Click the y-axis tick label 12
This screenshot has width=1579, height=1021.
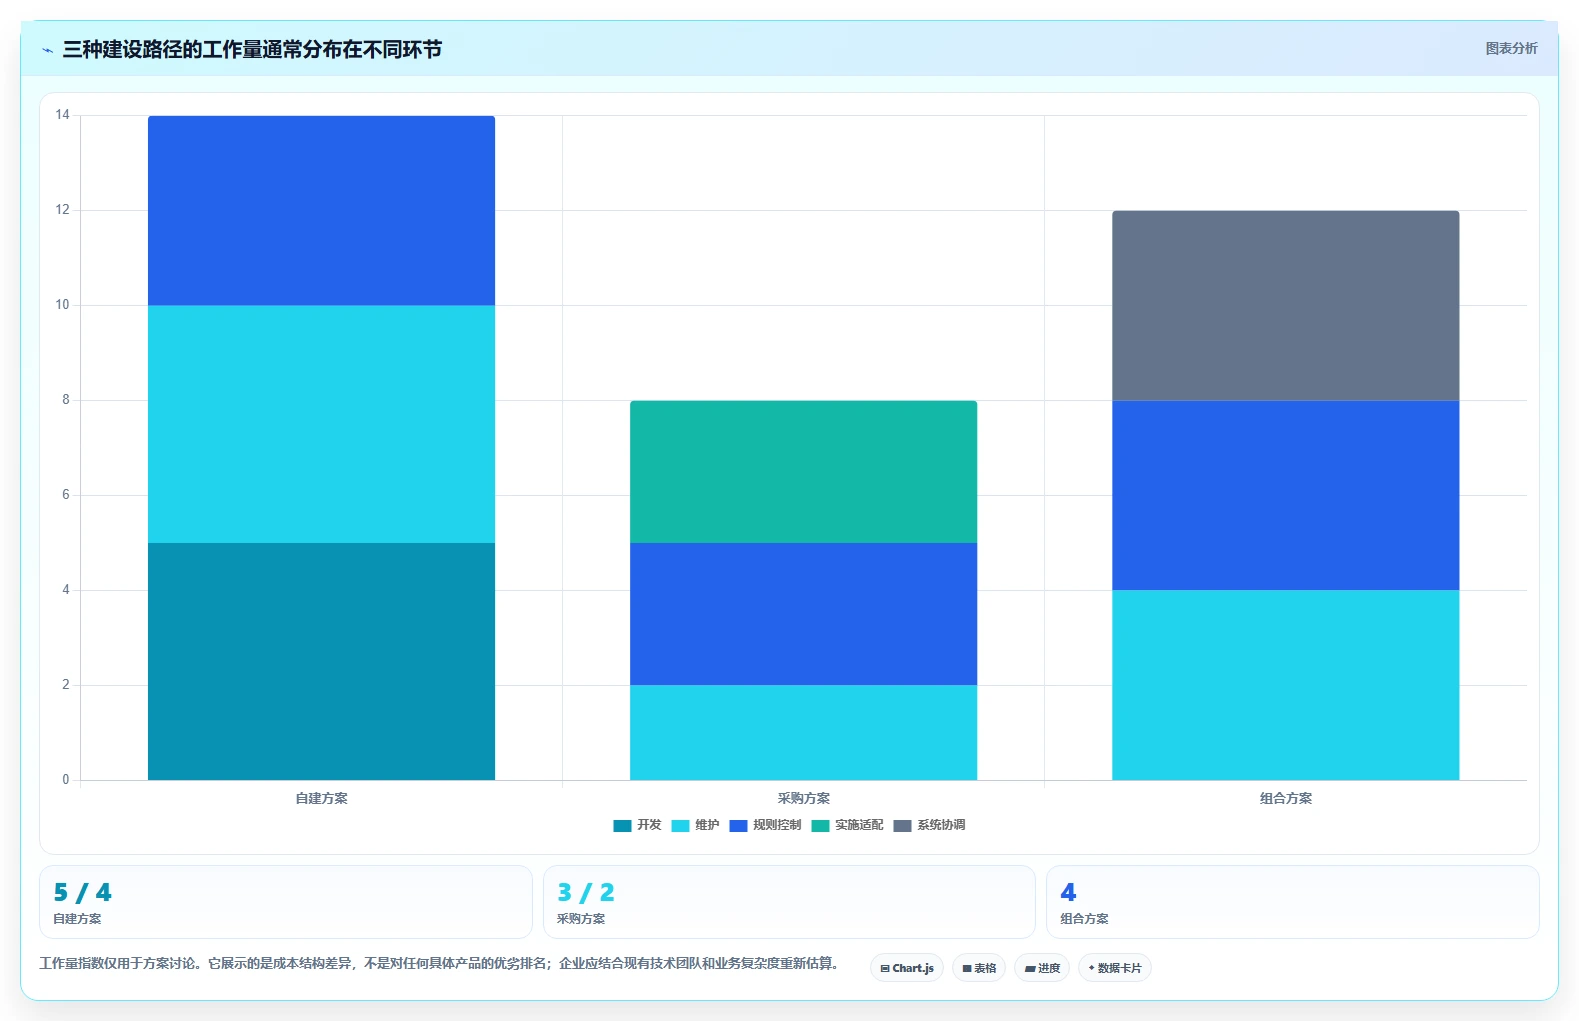pos(63,210)
